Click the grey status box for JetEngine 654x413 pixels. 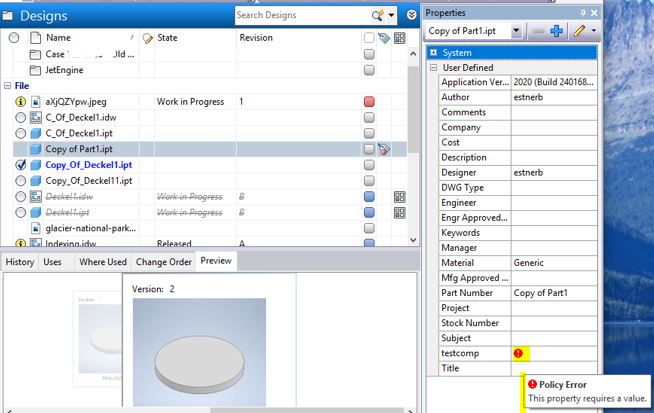(x=369, y=70)
